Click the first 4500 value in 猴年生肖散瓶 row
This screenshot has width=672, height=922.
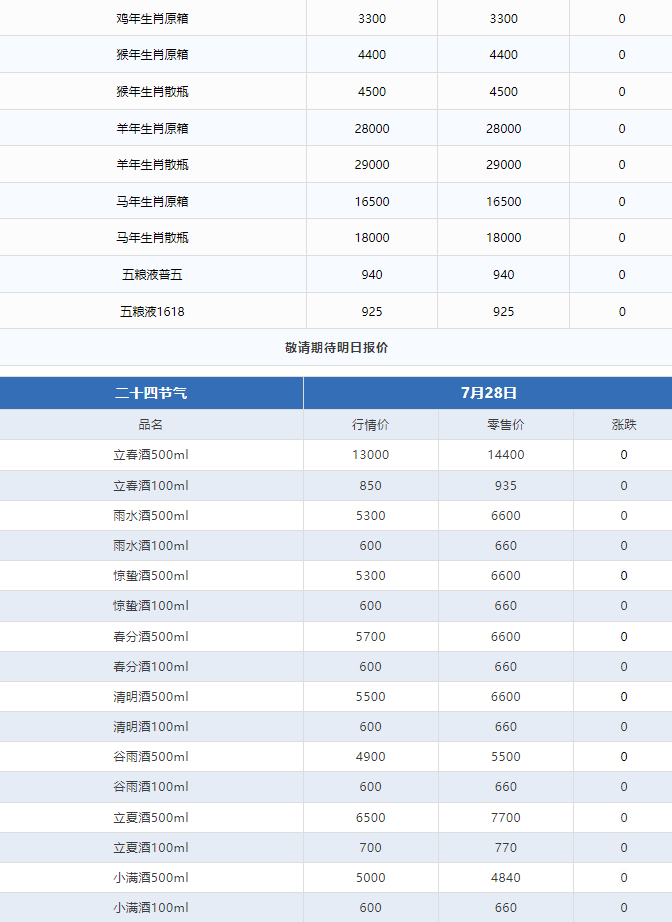pyautogui.click(x=372, y=92)
